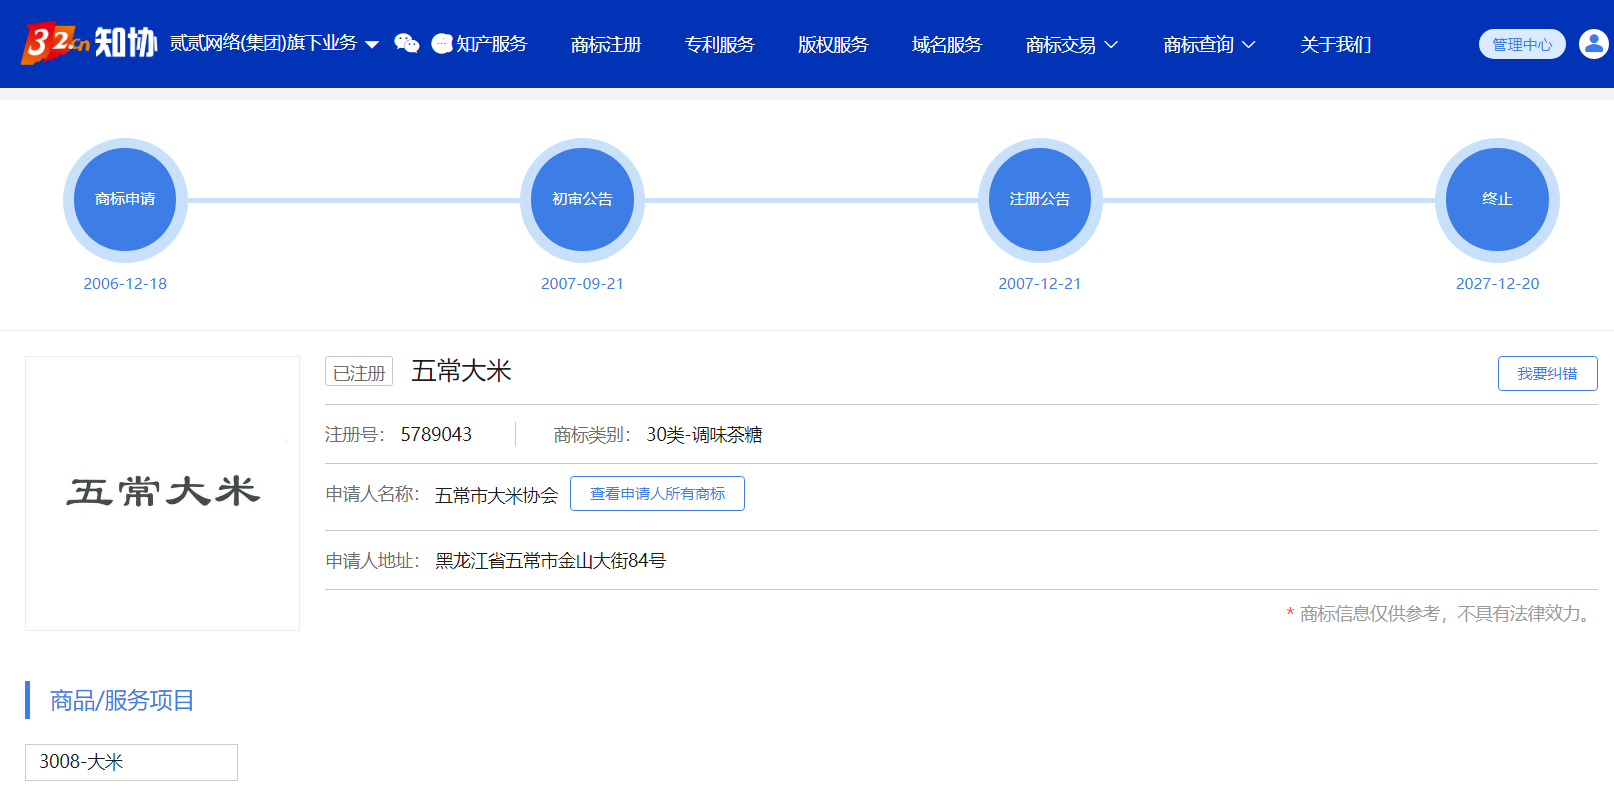Expand the 贰贰网络(集团)旗下业务 dropdown
This screenshot has height=793, width=1614.
pos(274,43)
